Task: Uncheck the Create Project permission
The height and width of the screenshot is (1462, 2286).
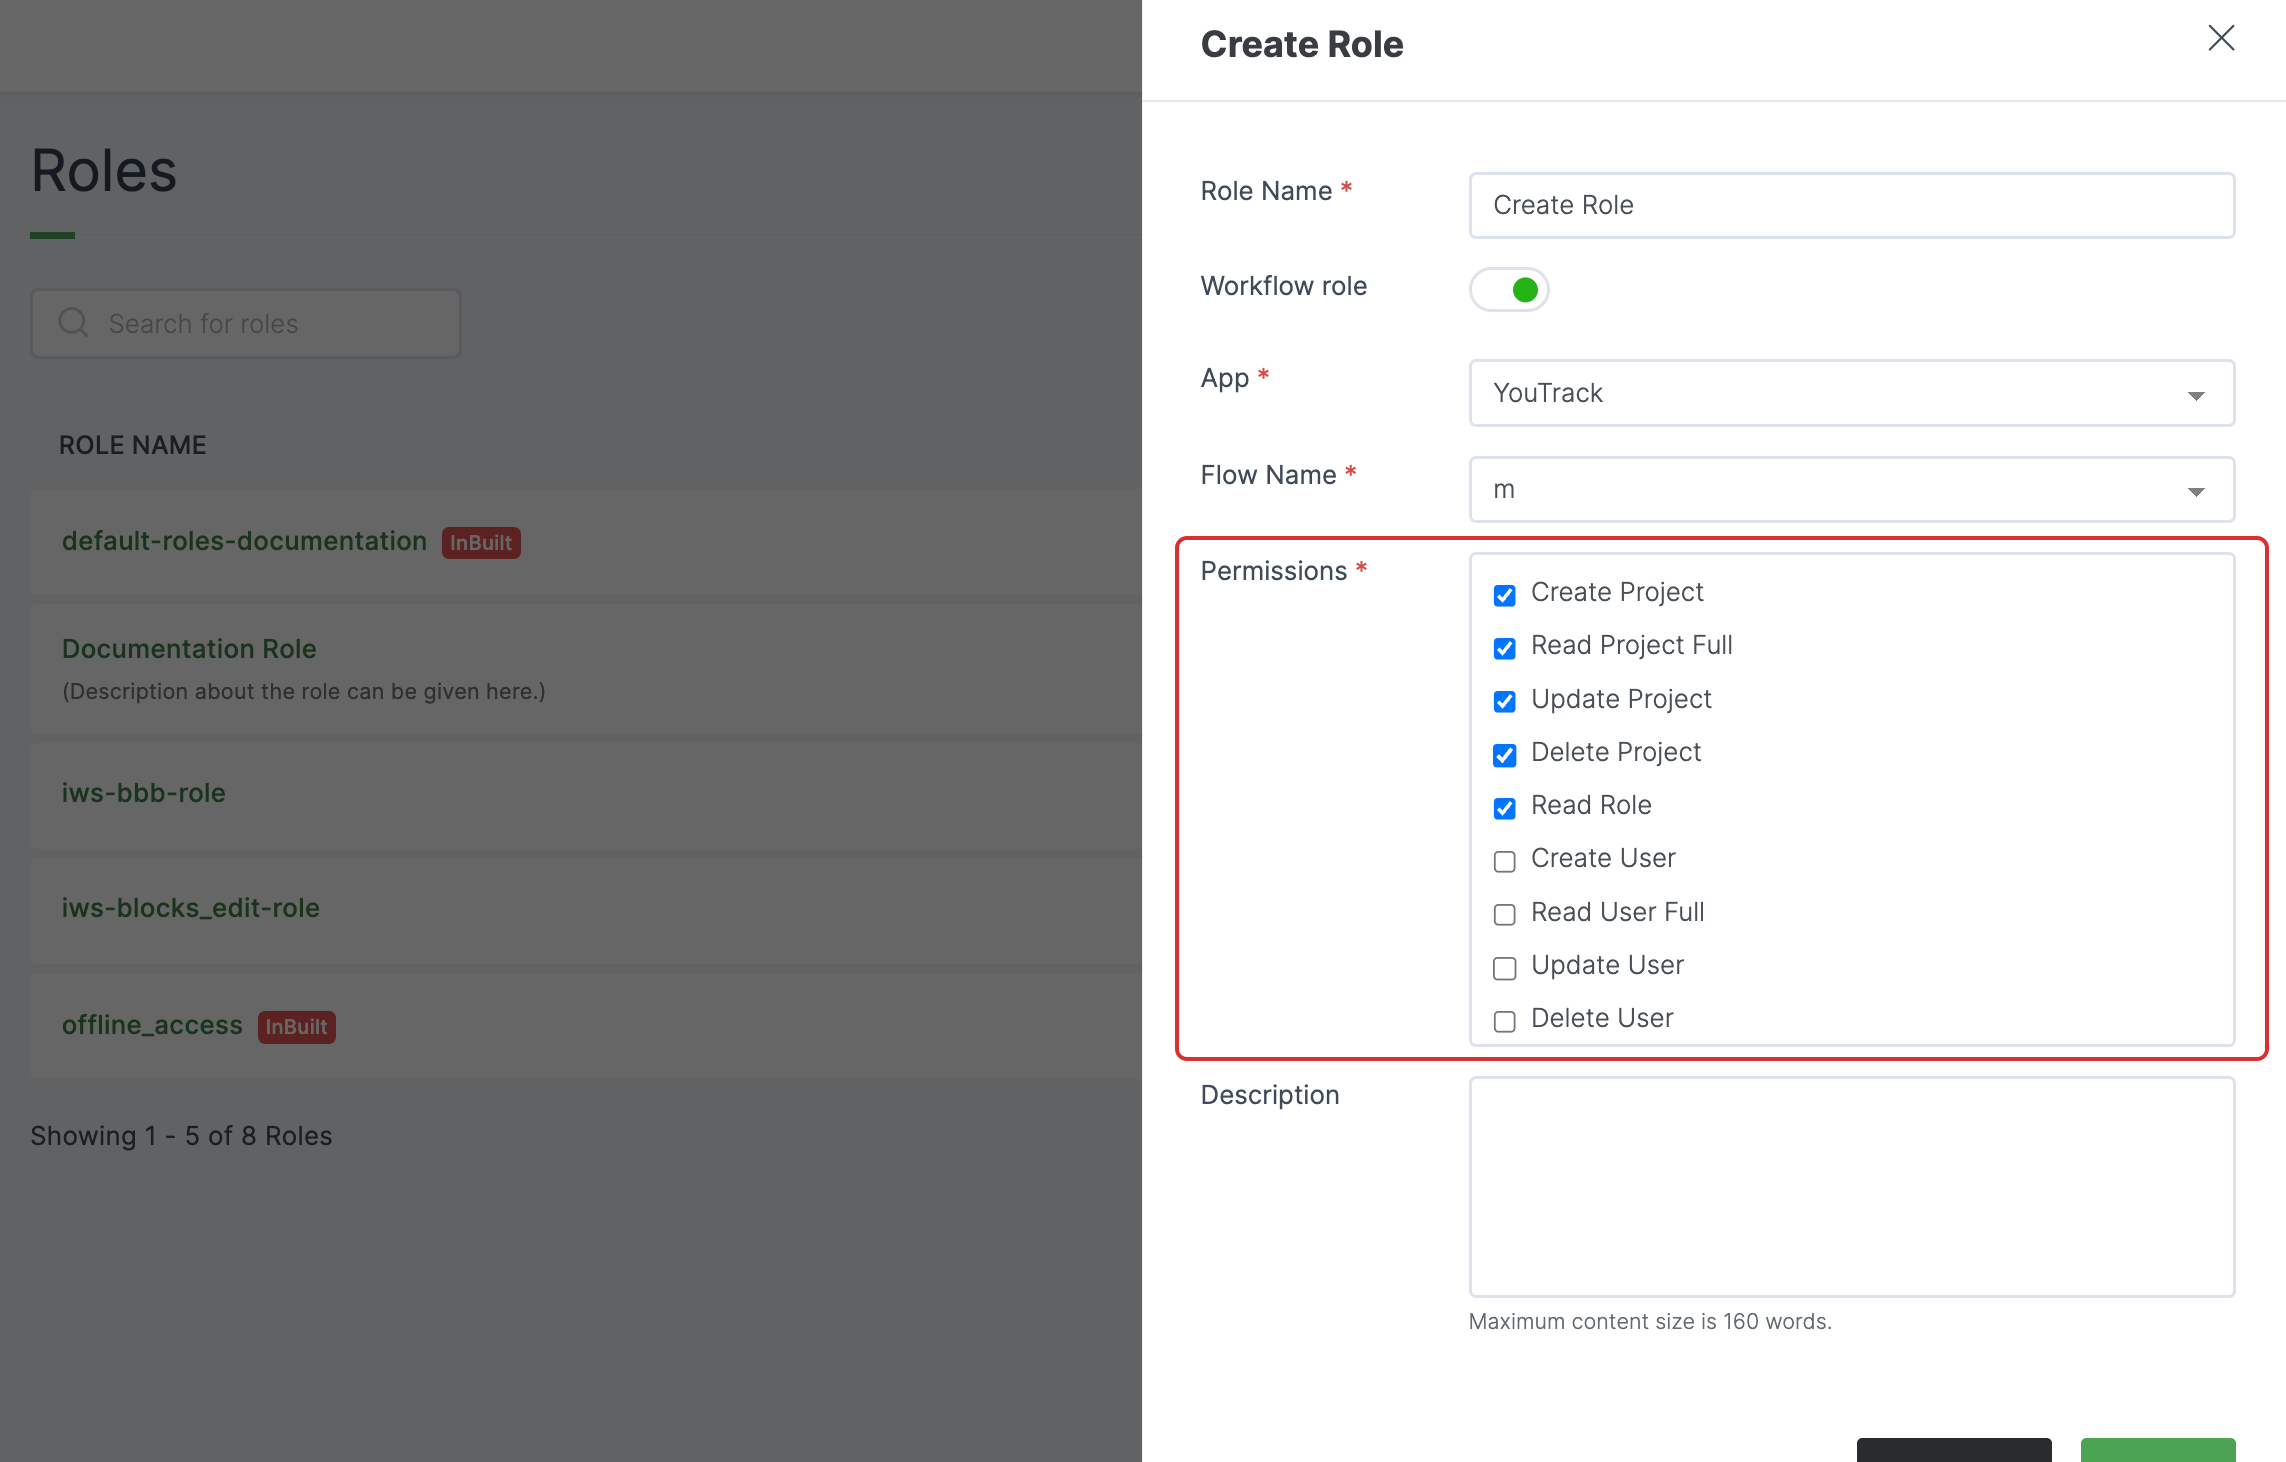Action: (x=1504, y=595)
